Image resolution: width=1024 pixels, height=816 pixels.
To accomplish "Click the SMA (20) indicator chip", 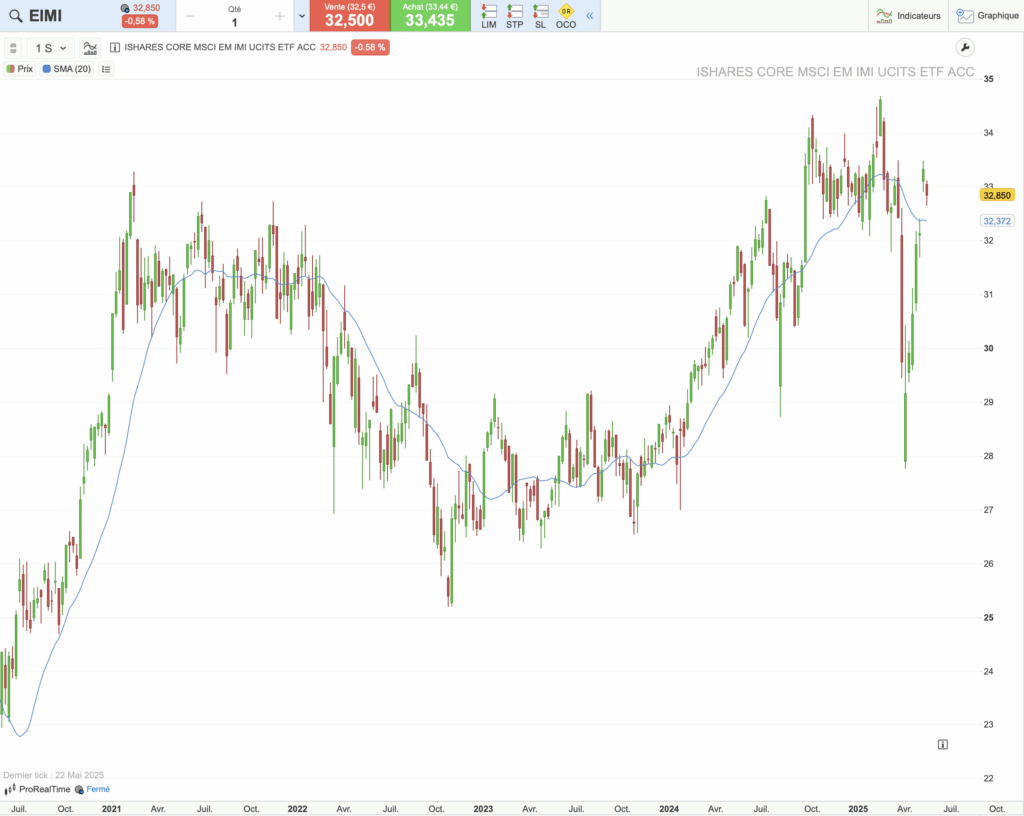I will pos(67,69).
